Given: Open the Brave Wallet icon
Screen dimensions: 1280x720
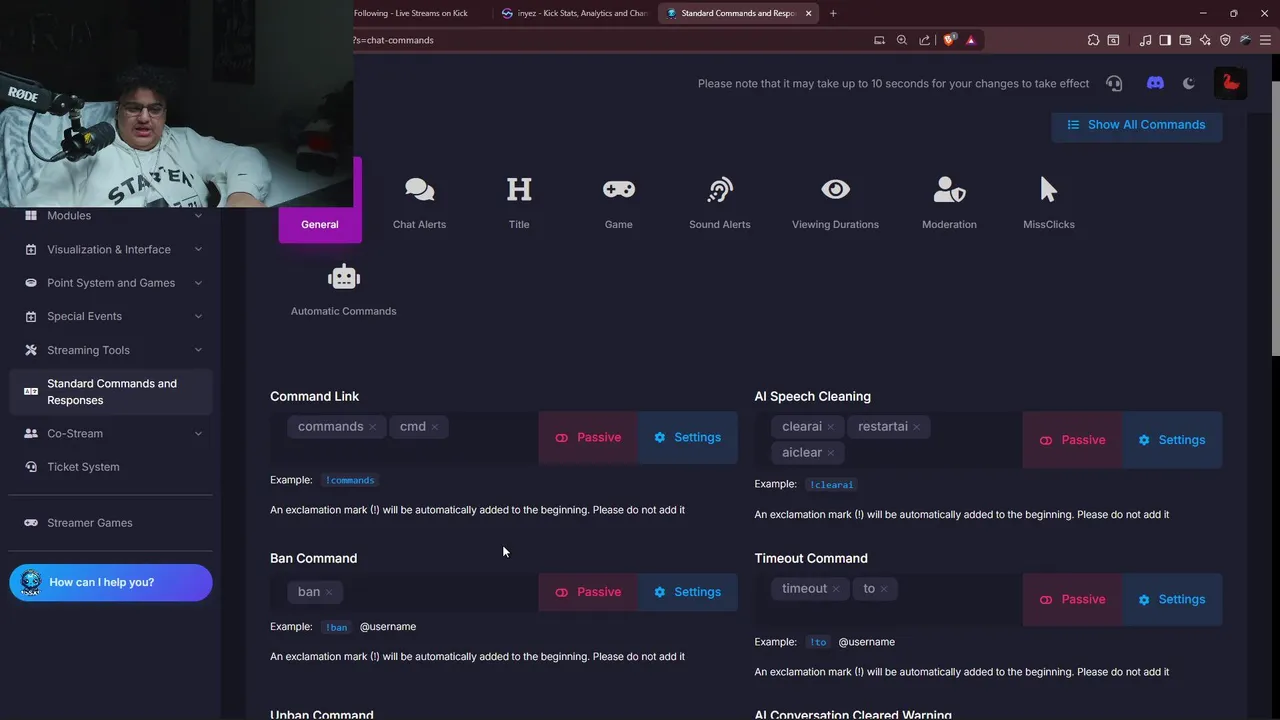Looking at the screenshot, I should coord(1185,40).
